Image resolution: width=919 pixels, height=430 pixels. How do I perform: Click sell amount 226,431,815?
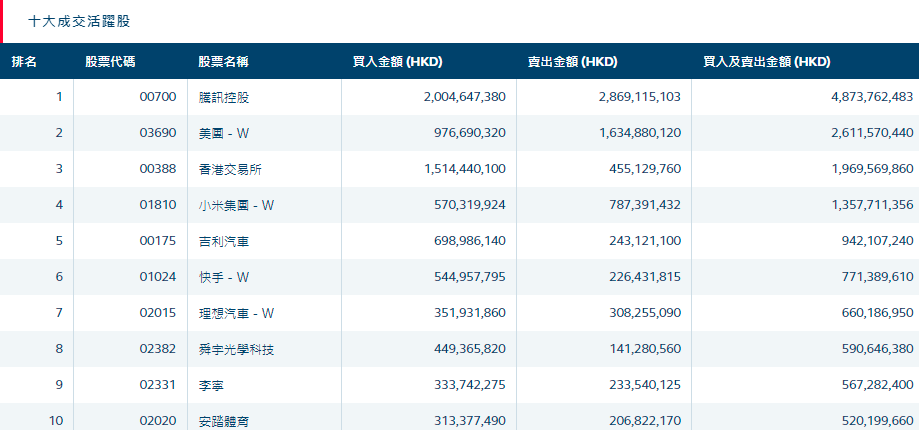coord(645,277)
